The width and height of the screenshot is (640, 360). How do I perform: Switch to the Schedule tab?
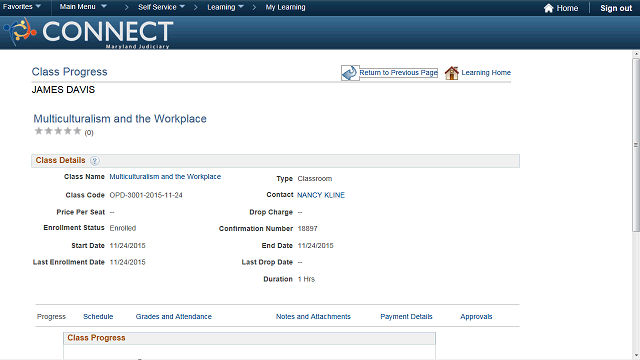click(98, 317)
